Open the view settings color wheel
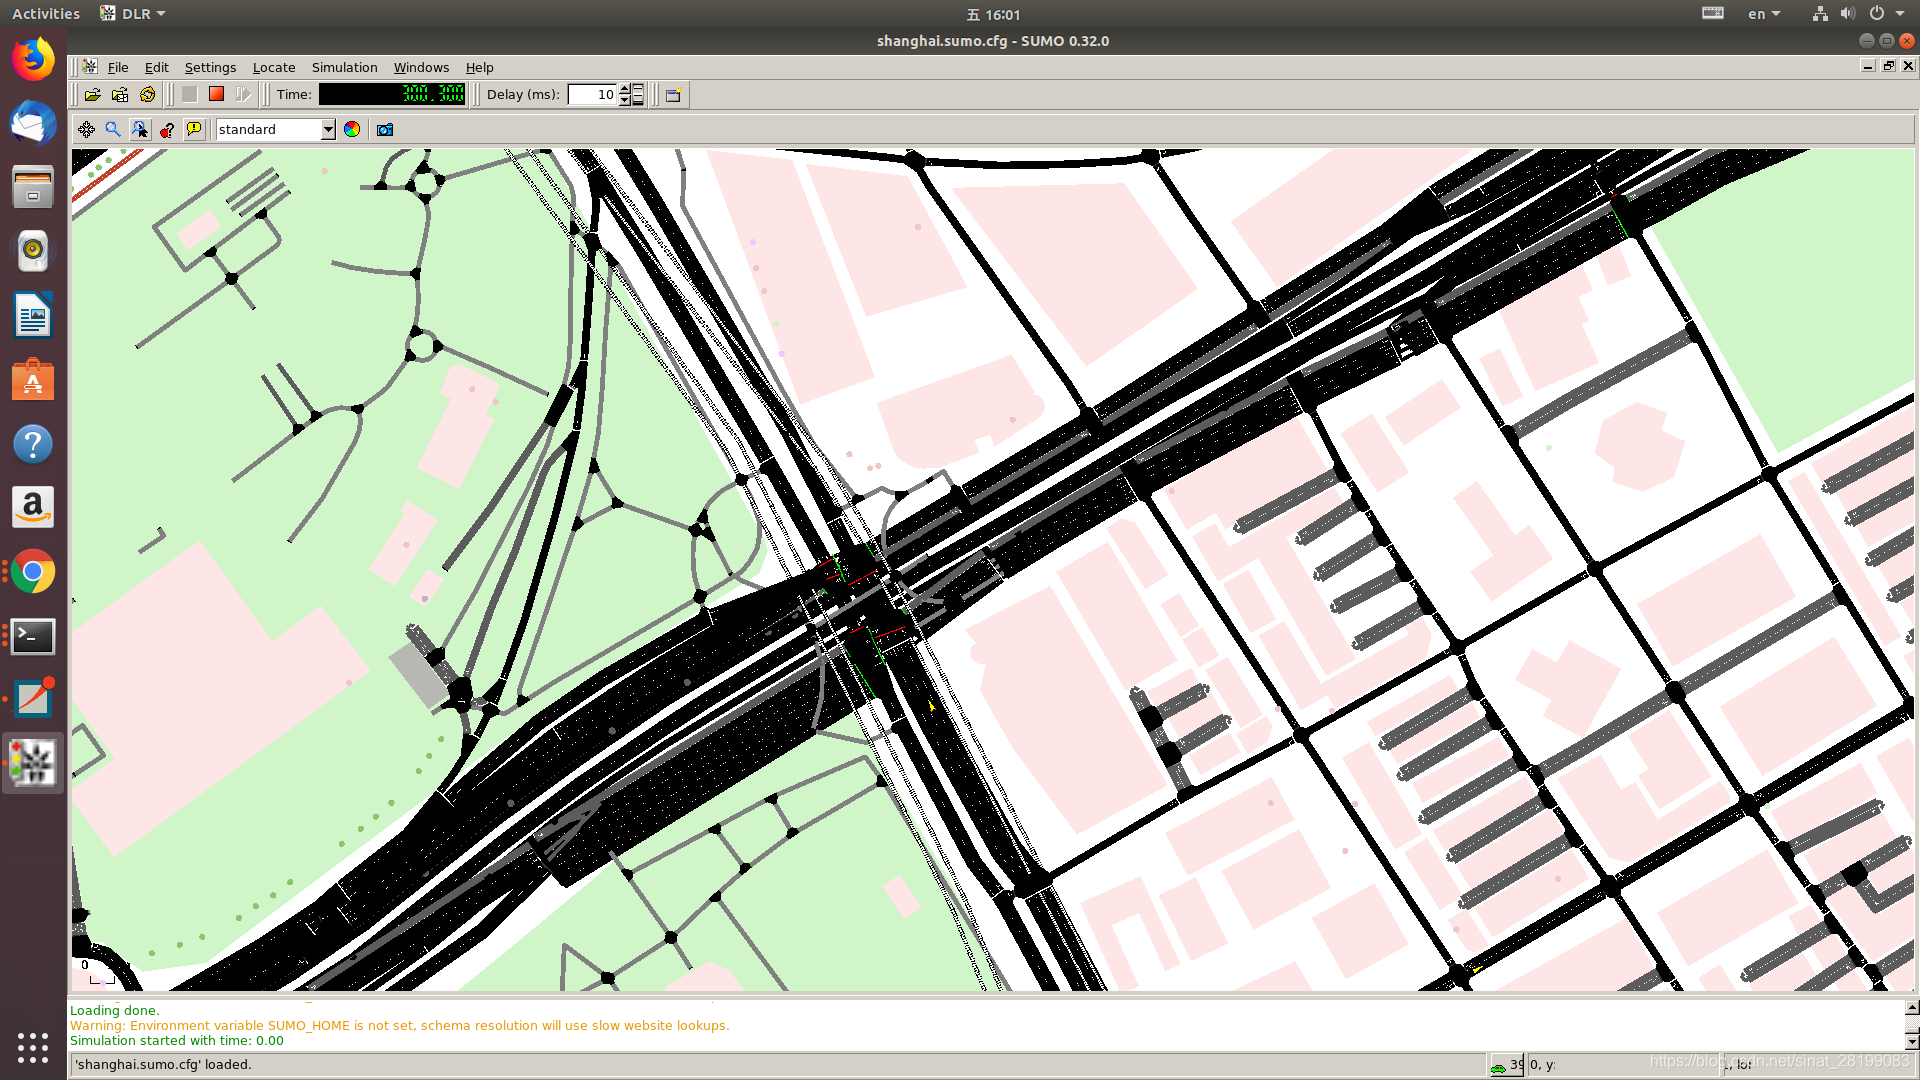 (x=352, y=130)
